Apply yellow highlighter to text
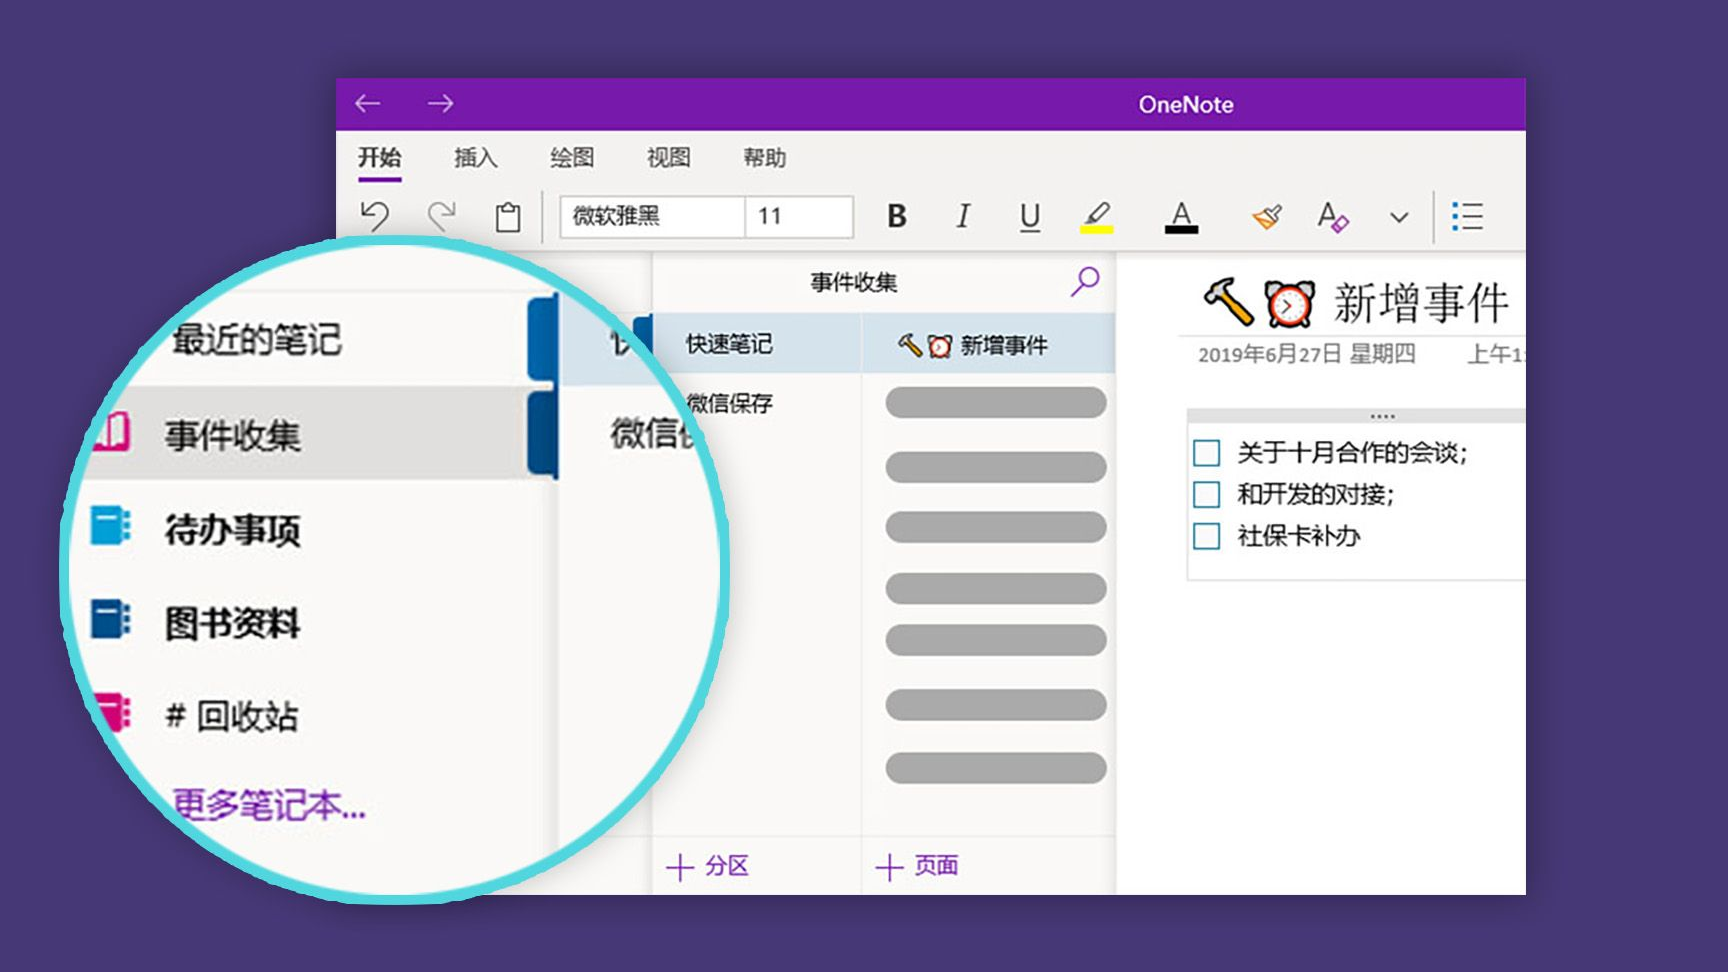Image resolution: width=1728 pixels, height=972 pixels. pyautogui.click(x=1097, y=217)
